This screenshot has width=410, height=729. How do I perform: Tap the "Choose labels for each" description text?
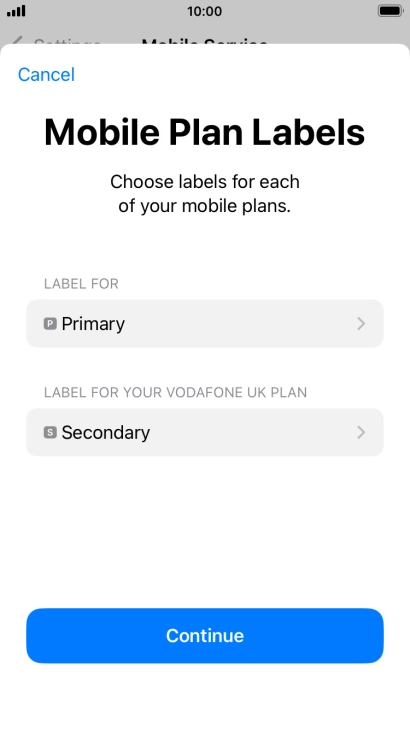click(205, 182)
